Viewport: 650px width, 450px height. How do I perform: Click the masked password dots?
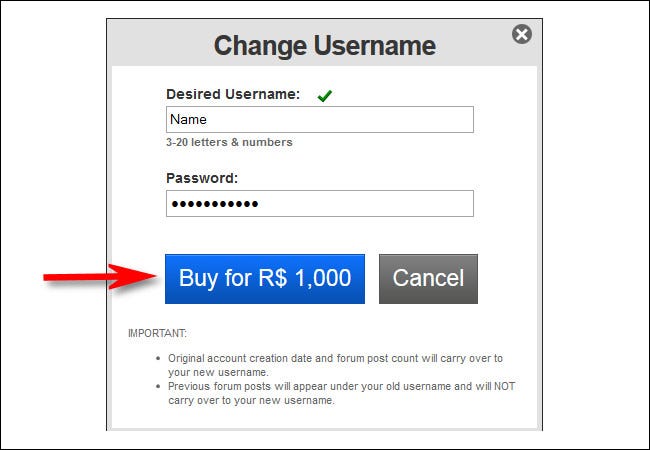[214, 204]
